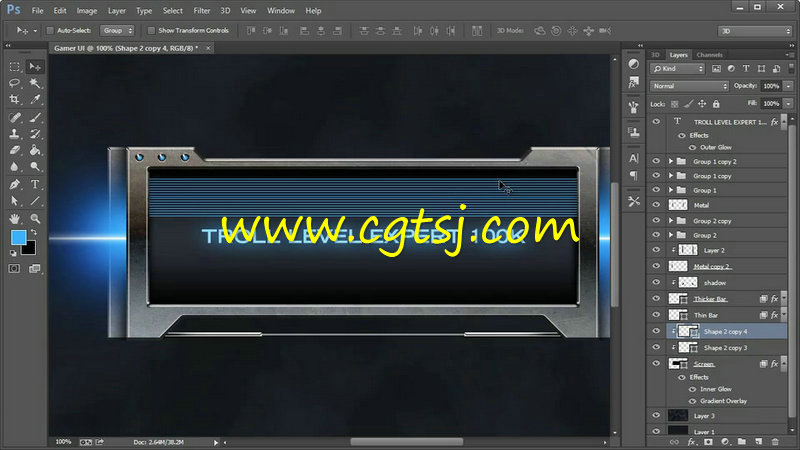The image size is (800, 450).
Task: Select the Brush tool
Action: [x=35, y=118]
